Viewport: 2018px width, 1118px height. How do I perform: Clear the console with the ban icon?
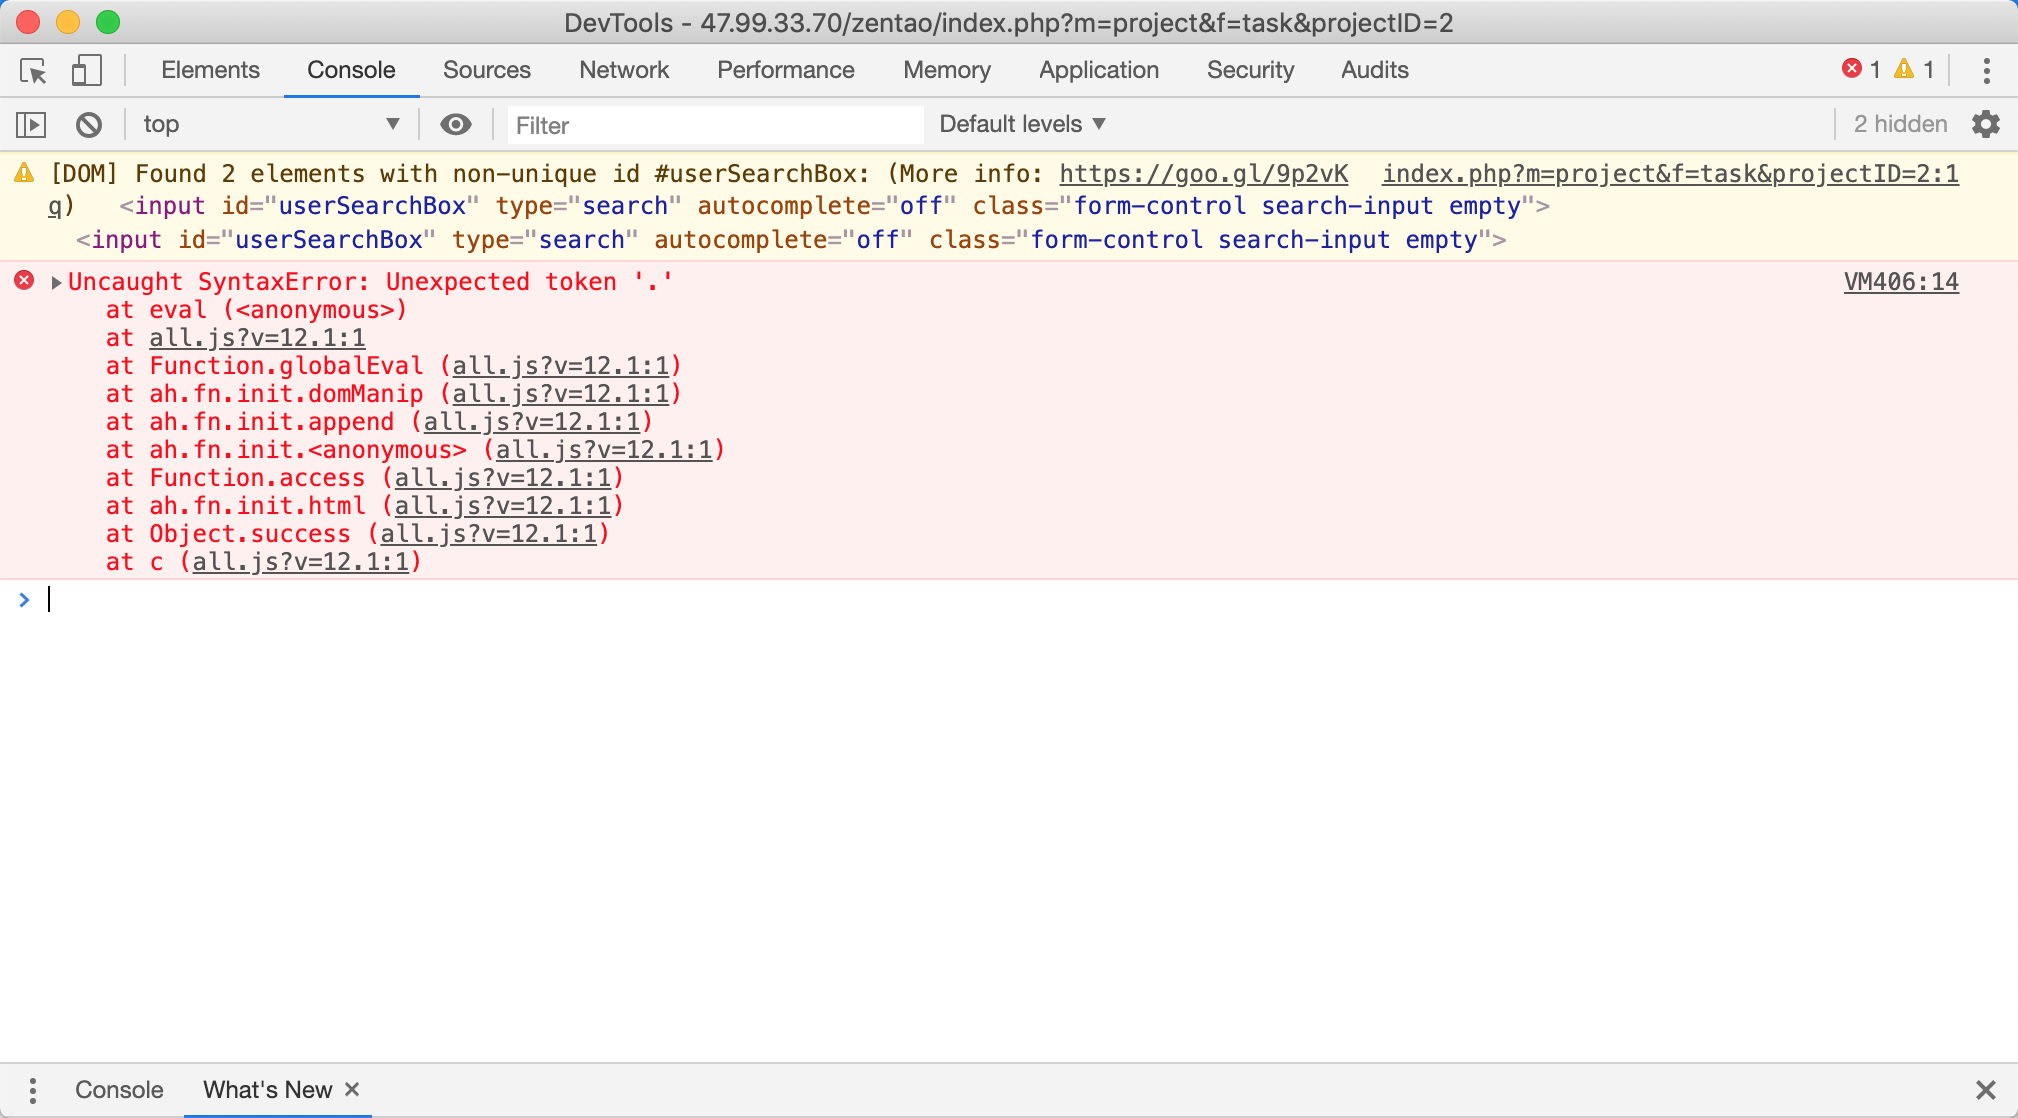coord(89,125)
